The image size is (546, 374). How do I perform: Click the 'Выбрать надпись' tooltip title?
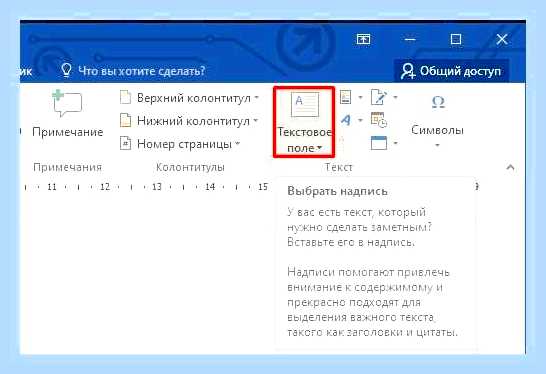point(337,192)
